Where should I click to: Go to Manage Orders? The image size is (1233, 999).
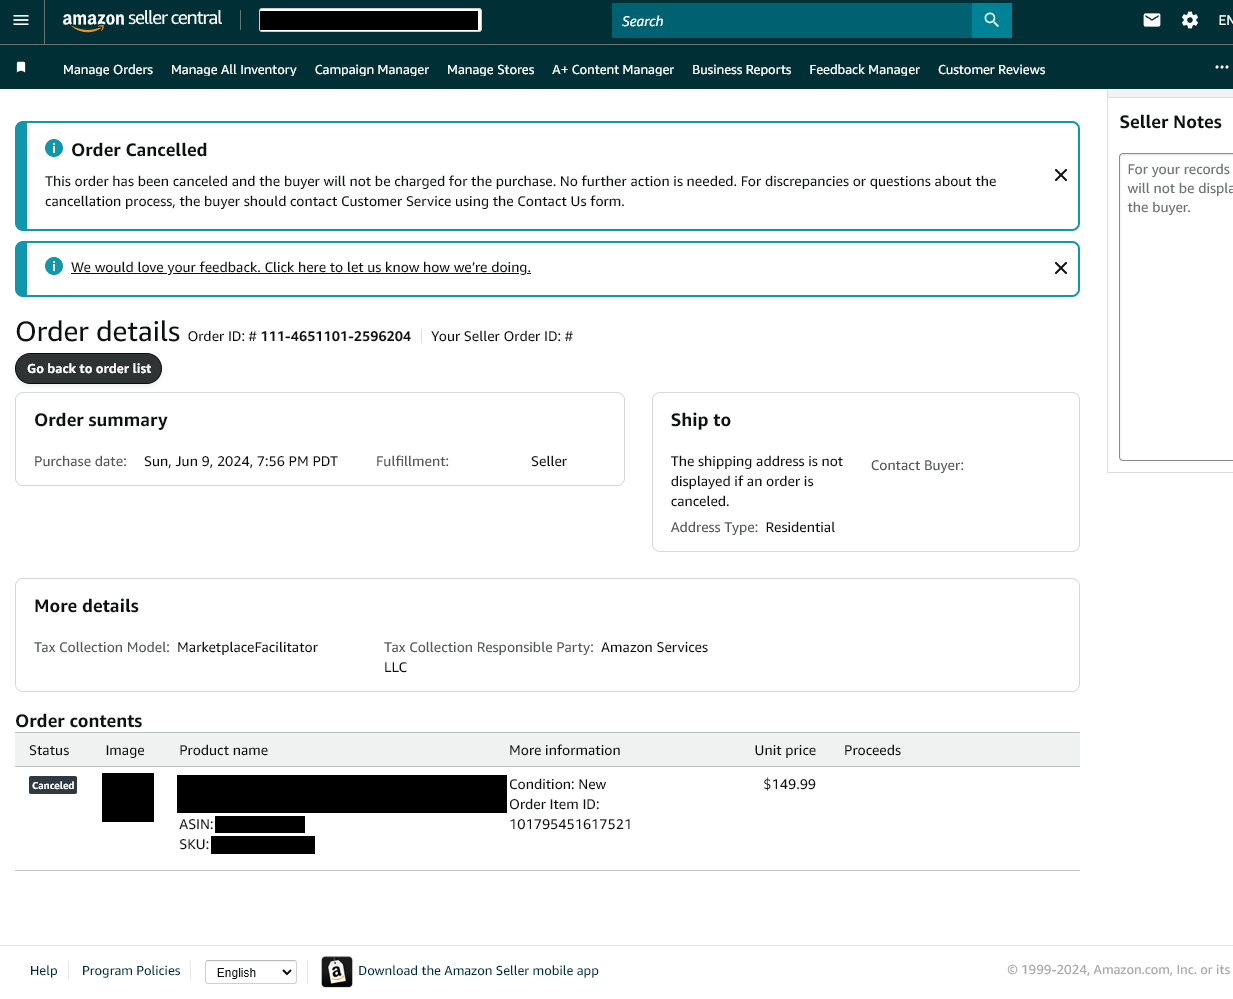click(108, 69)
